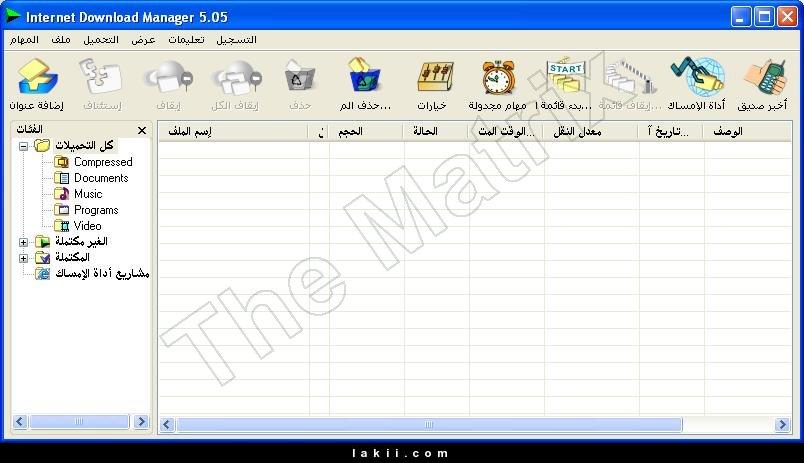This screenshot has width=804, height=463.
Task: Click the categories panel right scroll arrow
Action: point(141,421)
